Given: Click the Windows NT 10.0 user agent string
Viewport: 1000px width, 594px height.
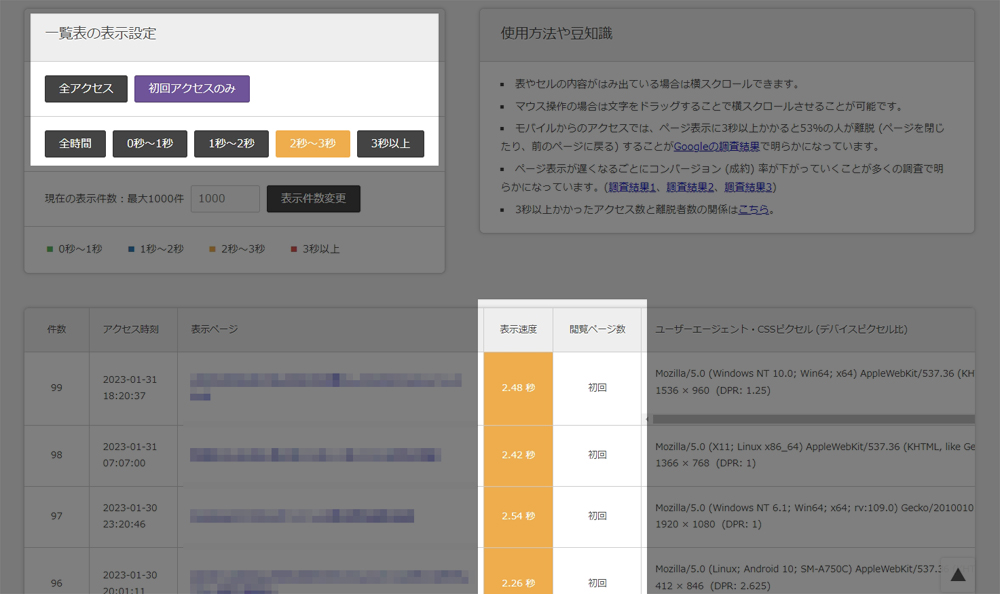Looking at the screenshot, I should click(x=814, y=373).
